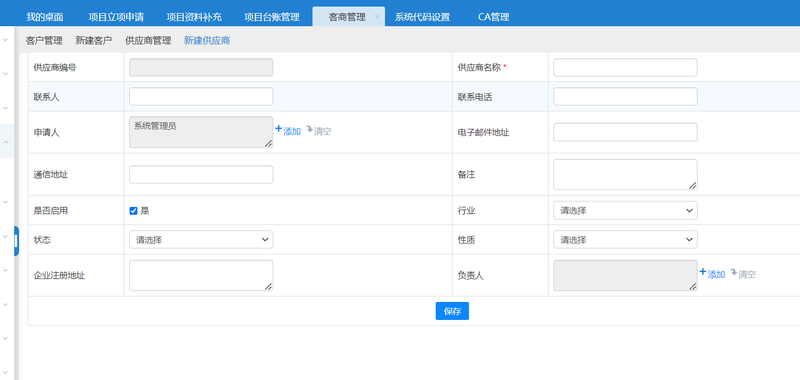Click the 企业注册地址 text area
The width and height of the screenshot is (800, 380).
point(201,275)
